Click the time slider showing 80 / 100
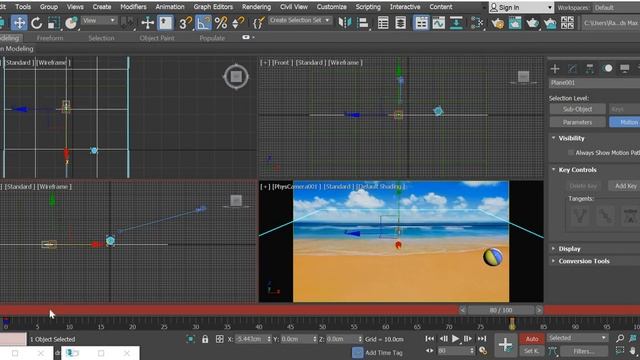 (x=501, y=310)
